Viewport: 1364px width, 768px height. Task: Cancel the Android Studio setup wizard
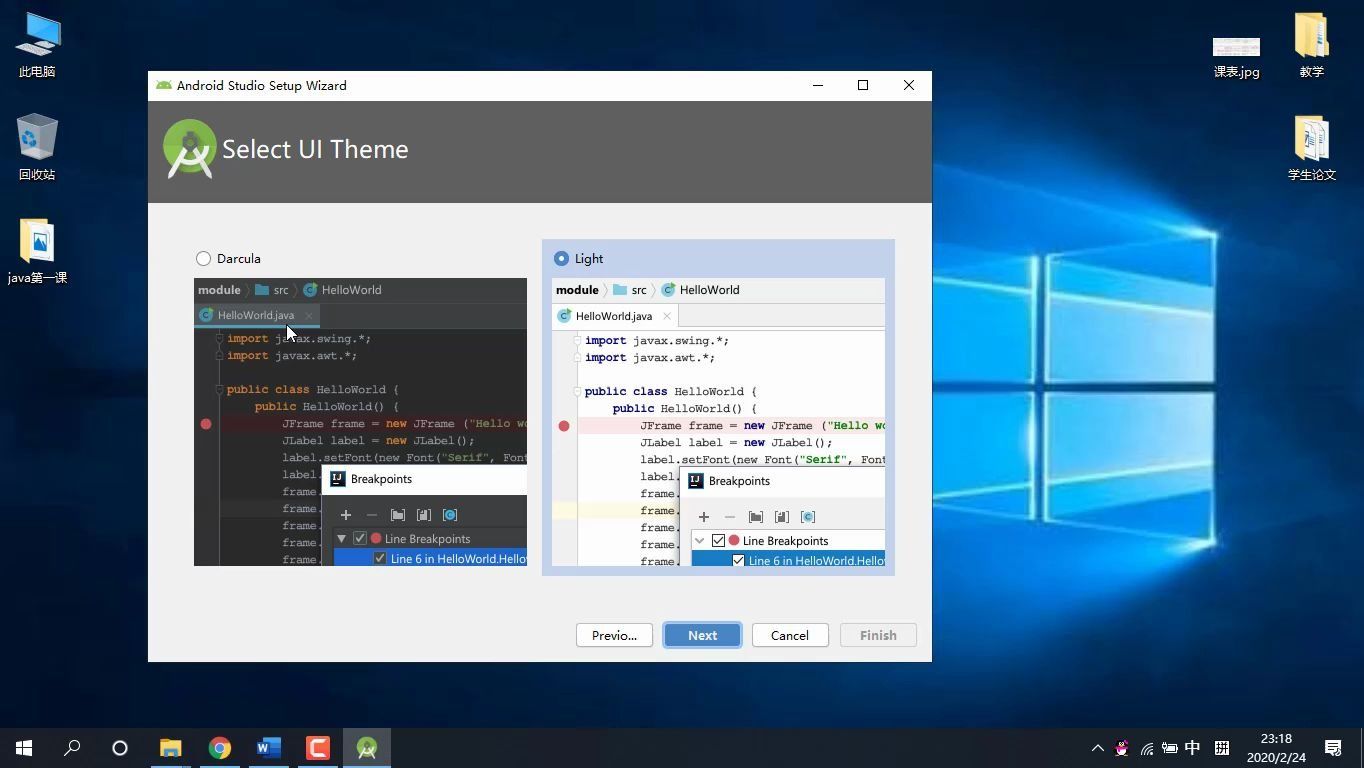pyautogui.click(x=789, y=635)
